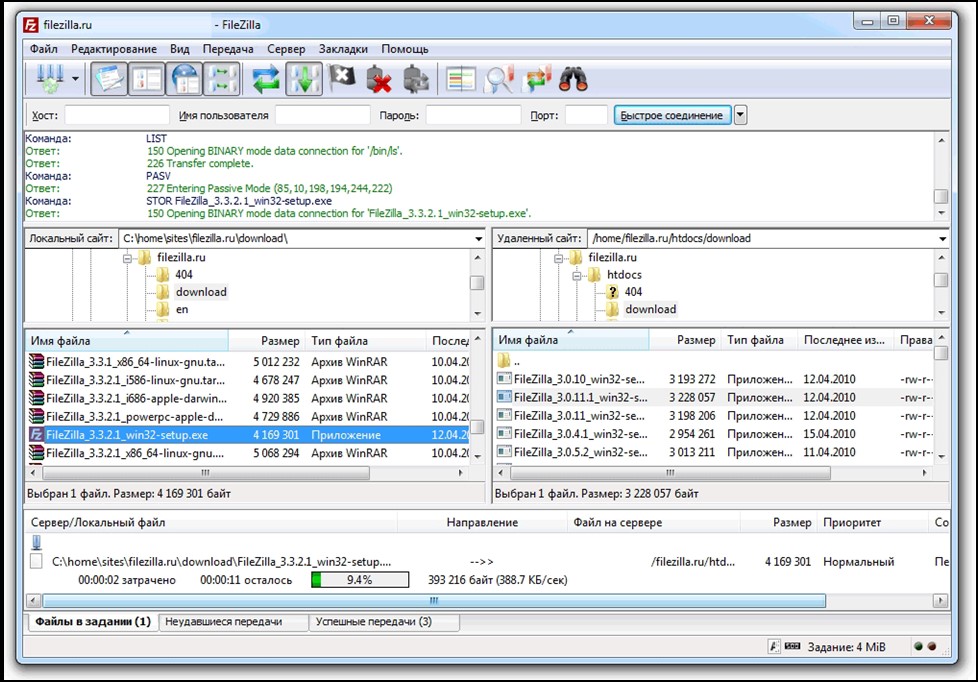Viewport: 978px width, 682px height.
Task: Toggle the local directory tree display
Action: tap(147, 79)
